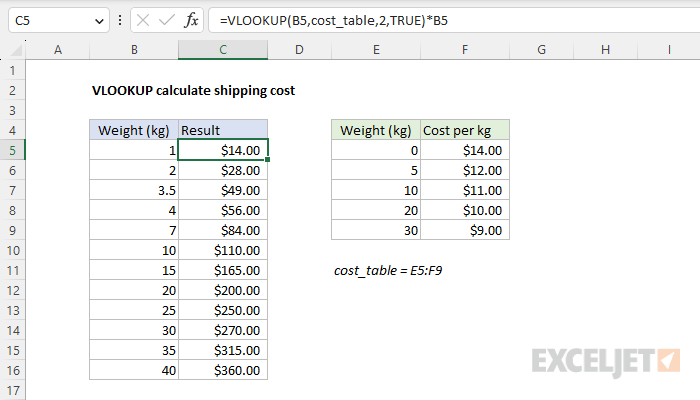Select row 10 header

coord(12,250)
